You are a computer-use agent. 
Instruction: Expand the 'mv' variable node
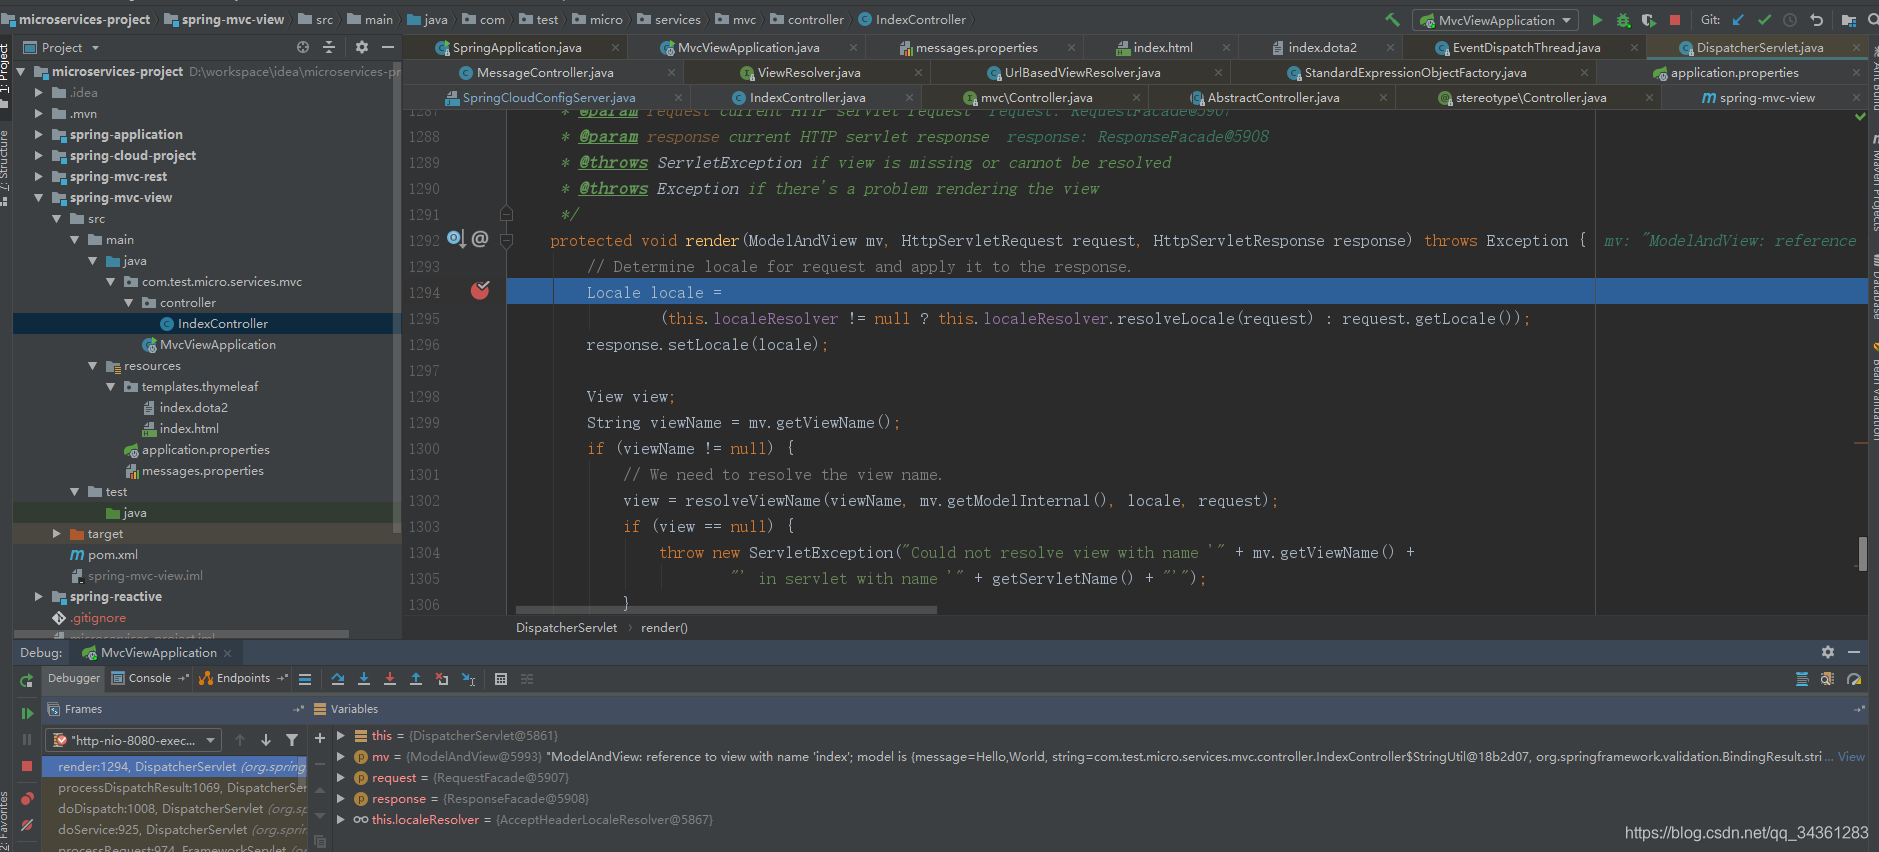click(x=341, y=757)
